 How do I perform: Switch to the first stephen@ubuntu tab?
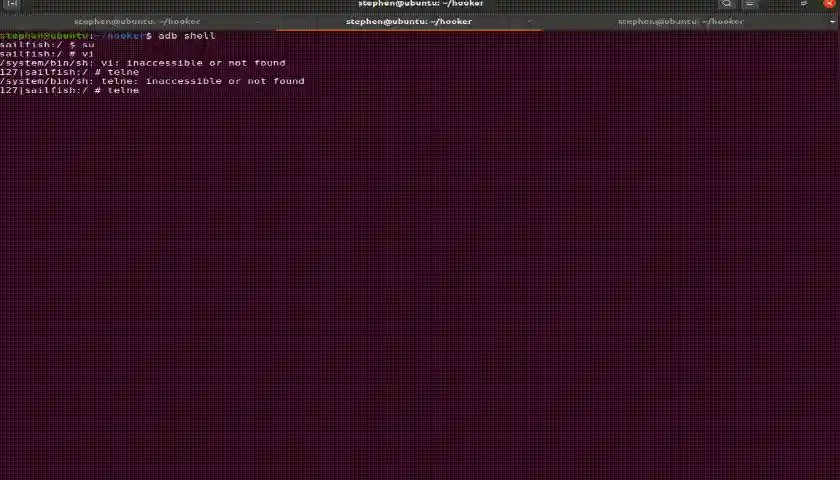coord(137,21)
